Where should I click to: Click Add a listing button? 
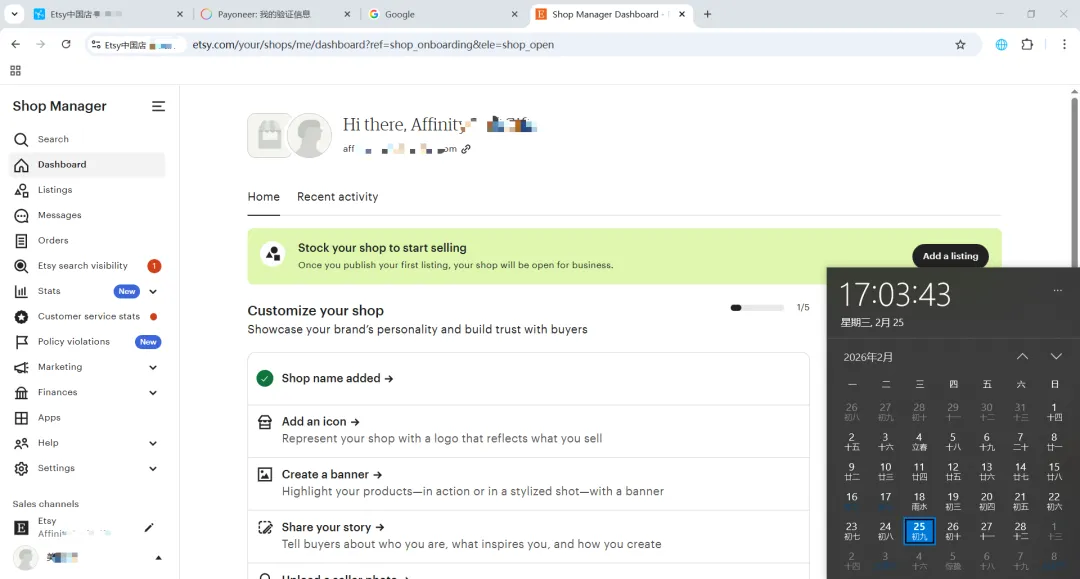click(x=950, y=256)
